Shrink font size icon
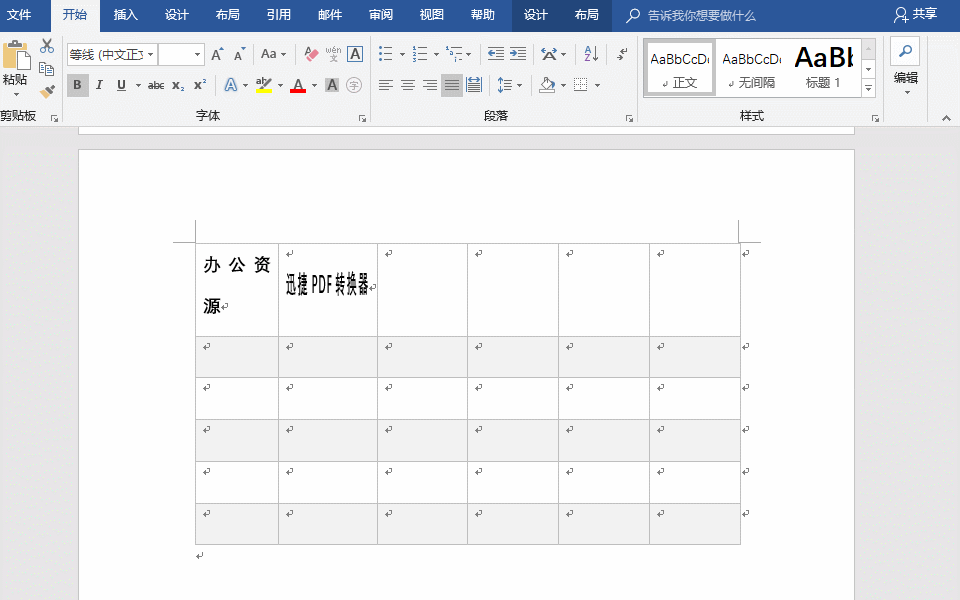Image resolution: width=960 pixels, height=600 pixels. [x=239, y=54]
